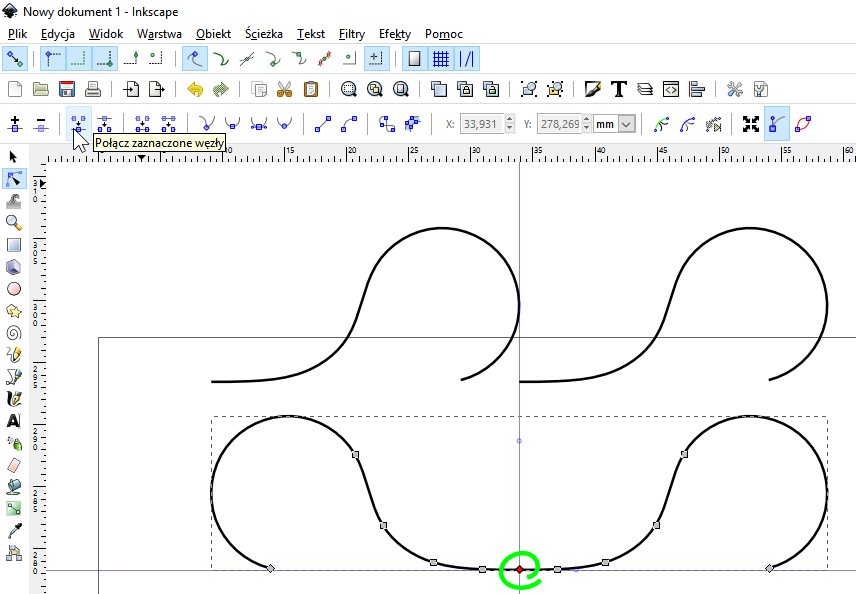
Task: Open the Warstwa menu
Action: pos(159,34)
